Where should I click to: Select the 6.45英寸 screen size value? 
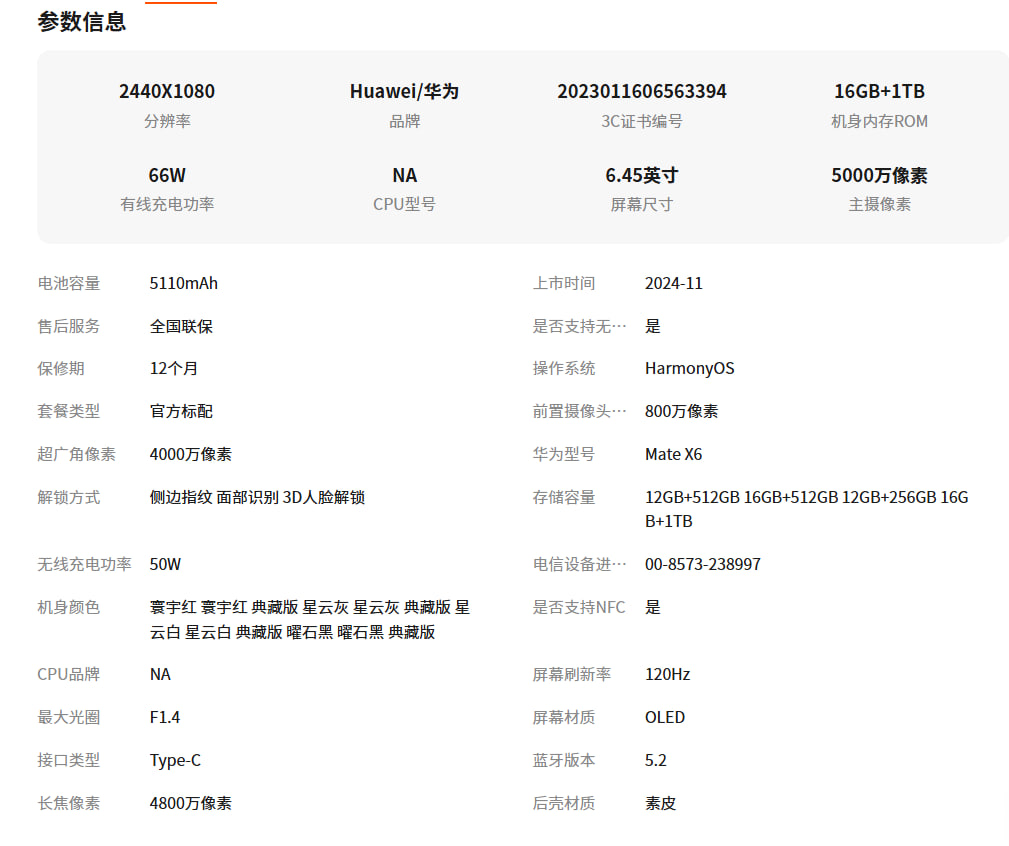[641, 175]
